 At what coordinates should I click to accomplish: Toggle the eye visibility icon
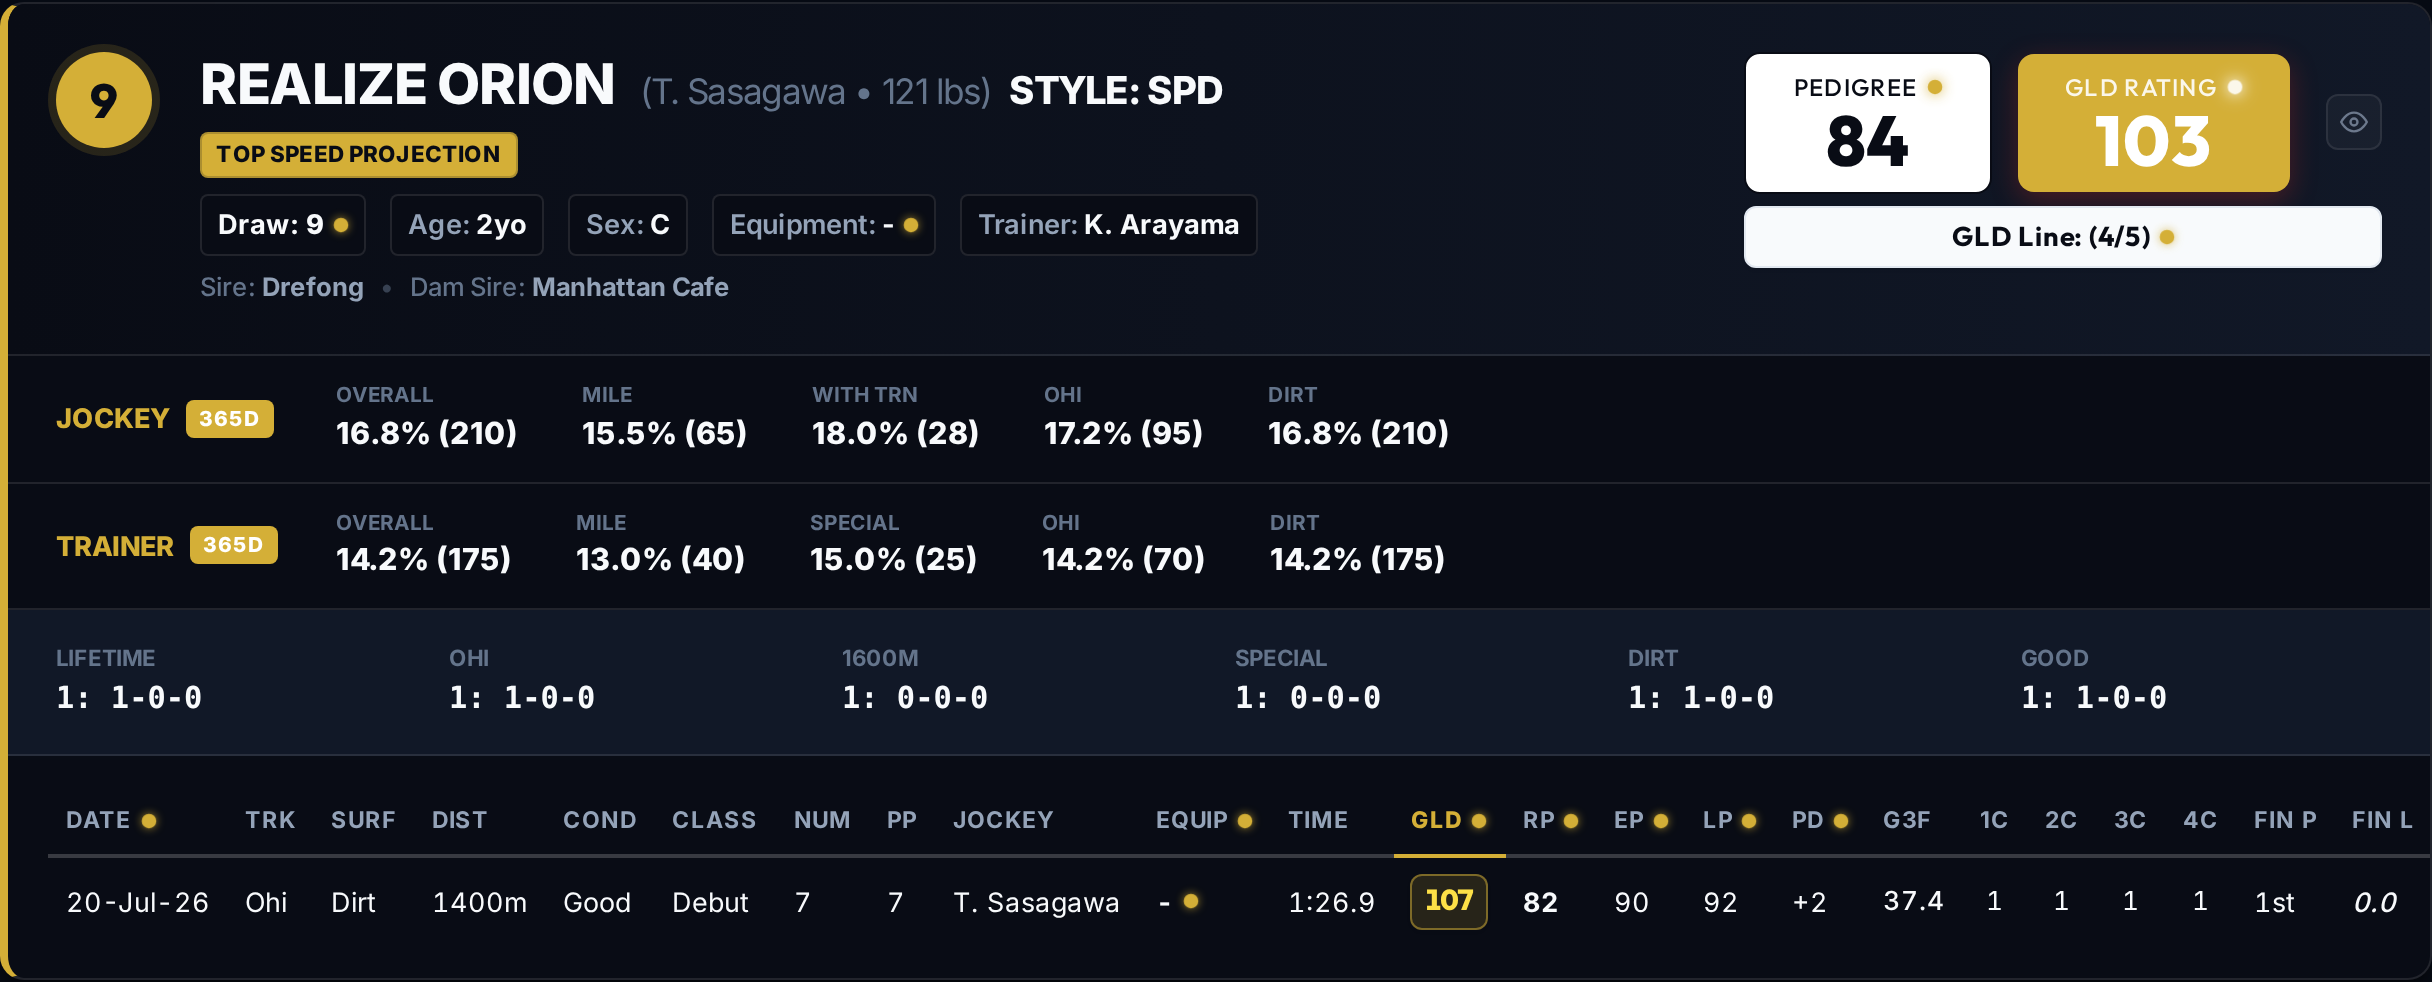pyautogui.click(x=2353, y=122)
